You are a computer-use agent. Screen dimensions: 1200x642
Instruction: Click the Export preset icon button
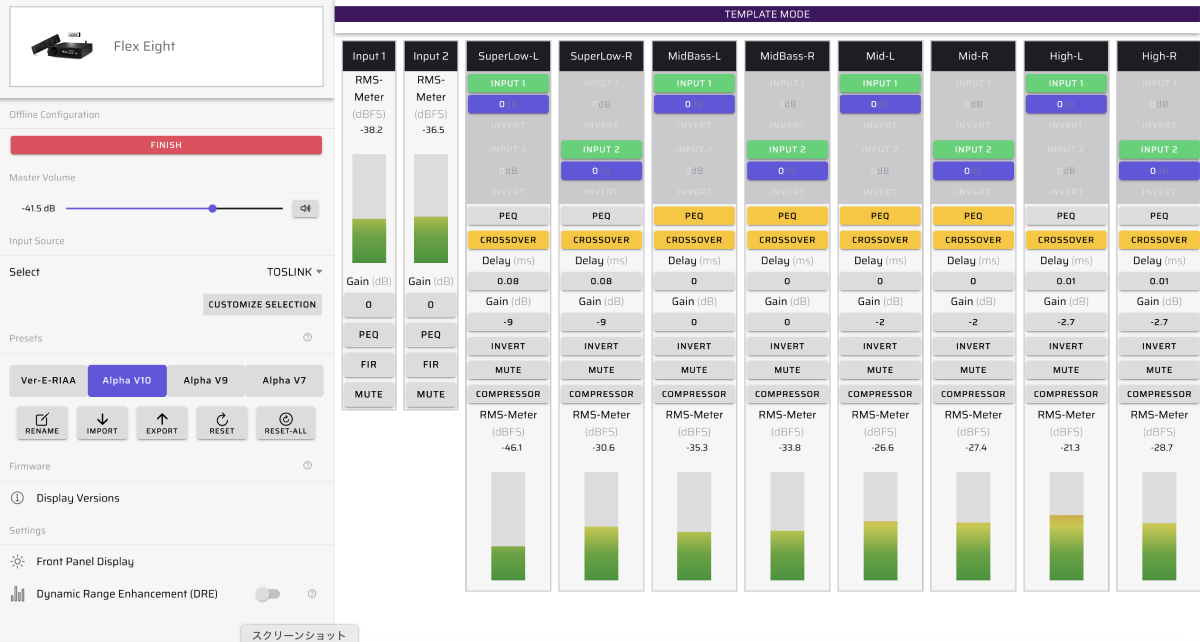click(x=162, y=423)
